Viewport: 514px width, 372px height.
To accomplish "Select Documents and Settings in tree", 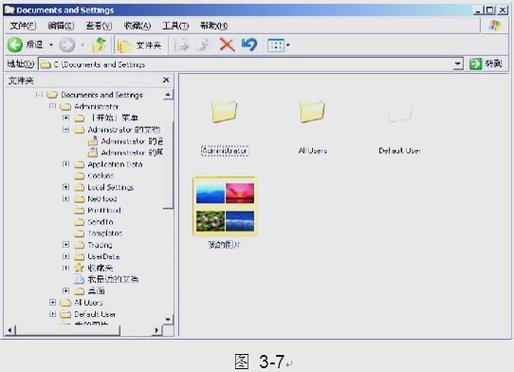I will click(x=102, y=95).
